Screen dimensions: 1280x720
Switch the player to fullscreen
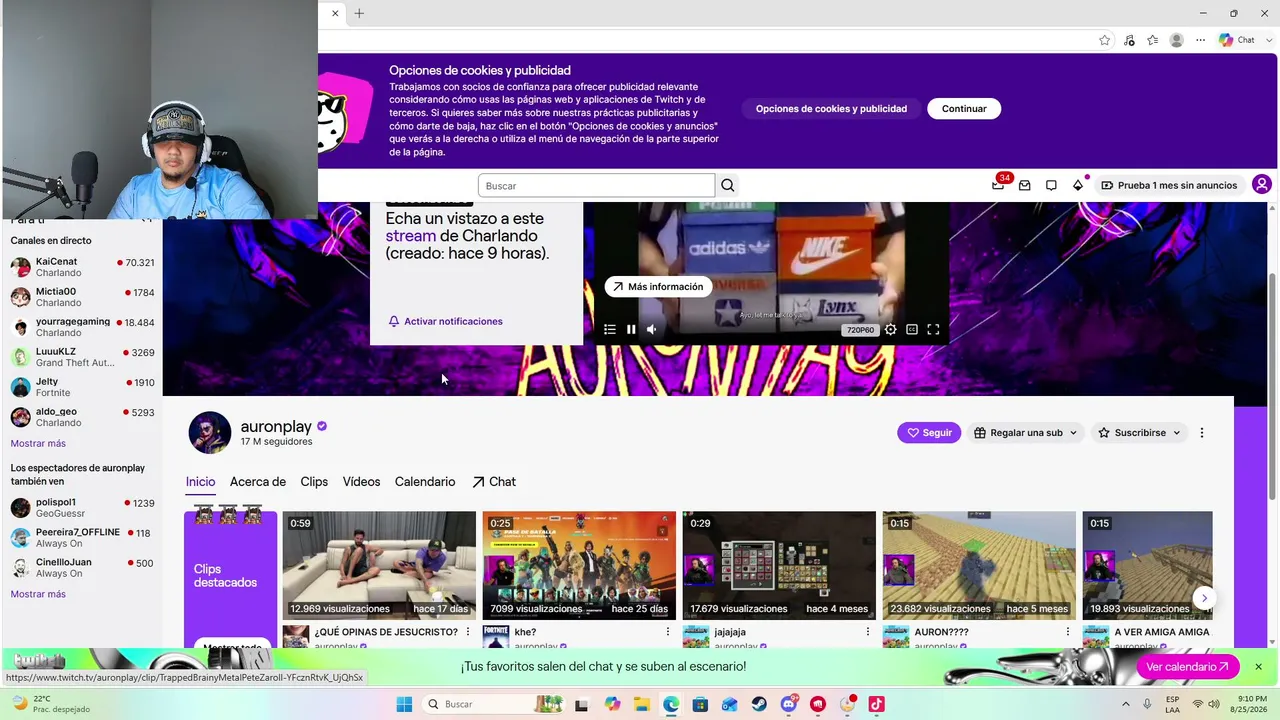[x=933, y=329]
